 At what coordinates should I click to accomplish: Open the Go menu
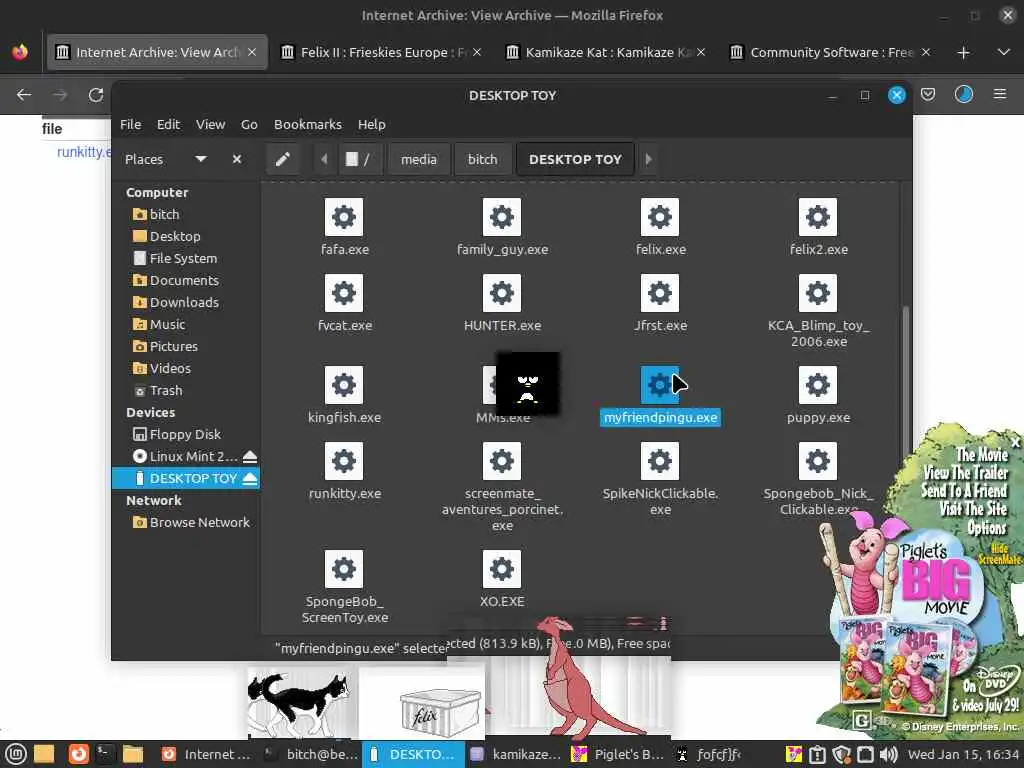click(x=249, y=124)
